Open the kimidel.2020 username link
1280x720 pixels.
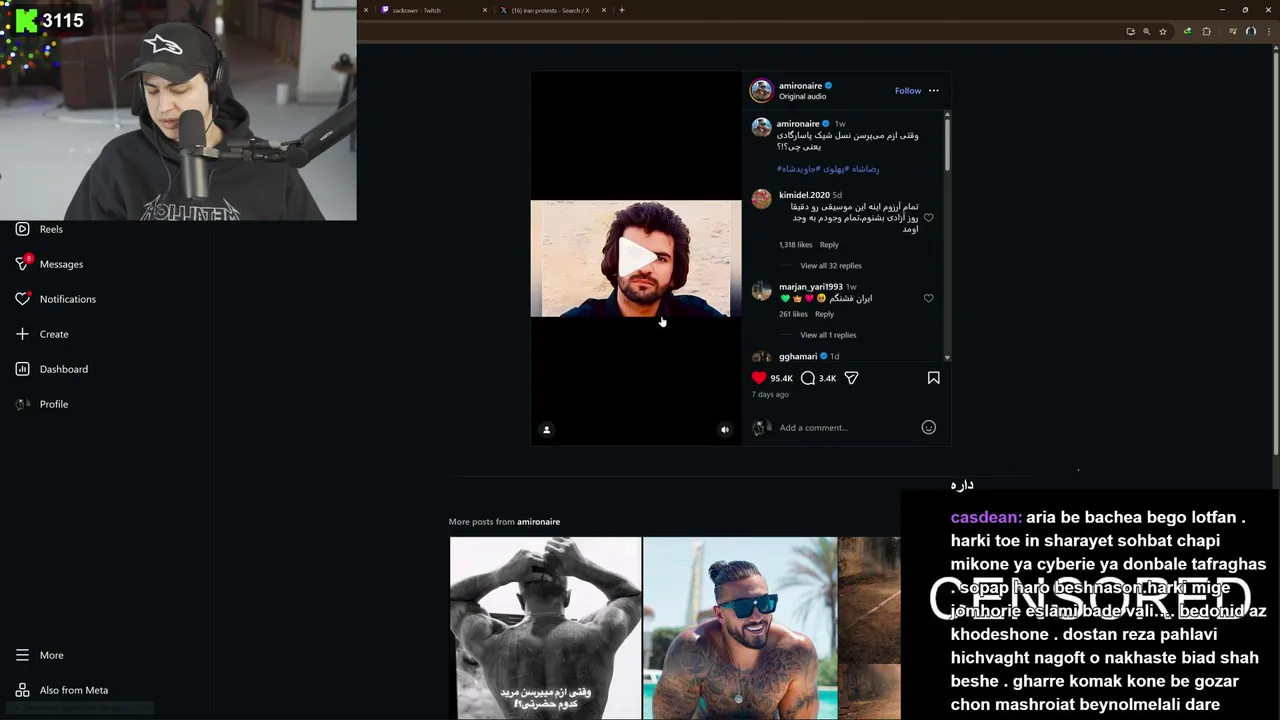(x=804, y=195)
